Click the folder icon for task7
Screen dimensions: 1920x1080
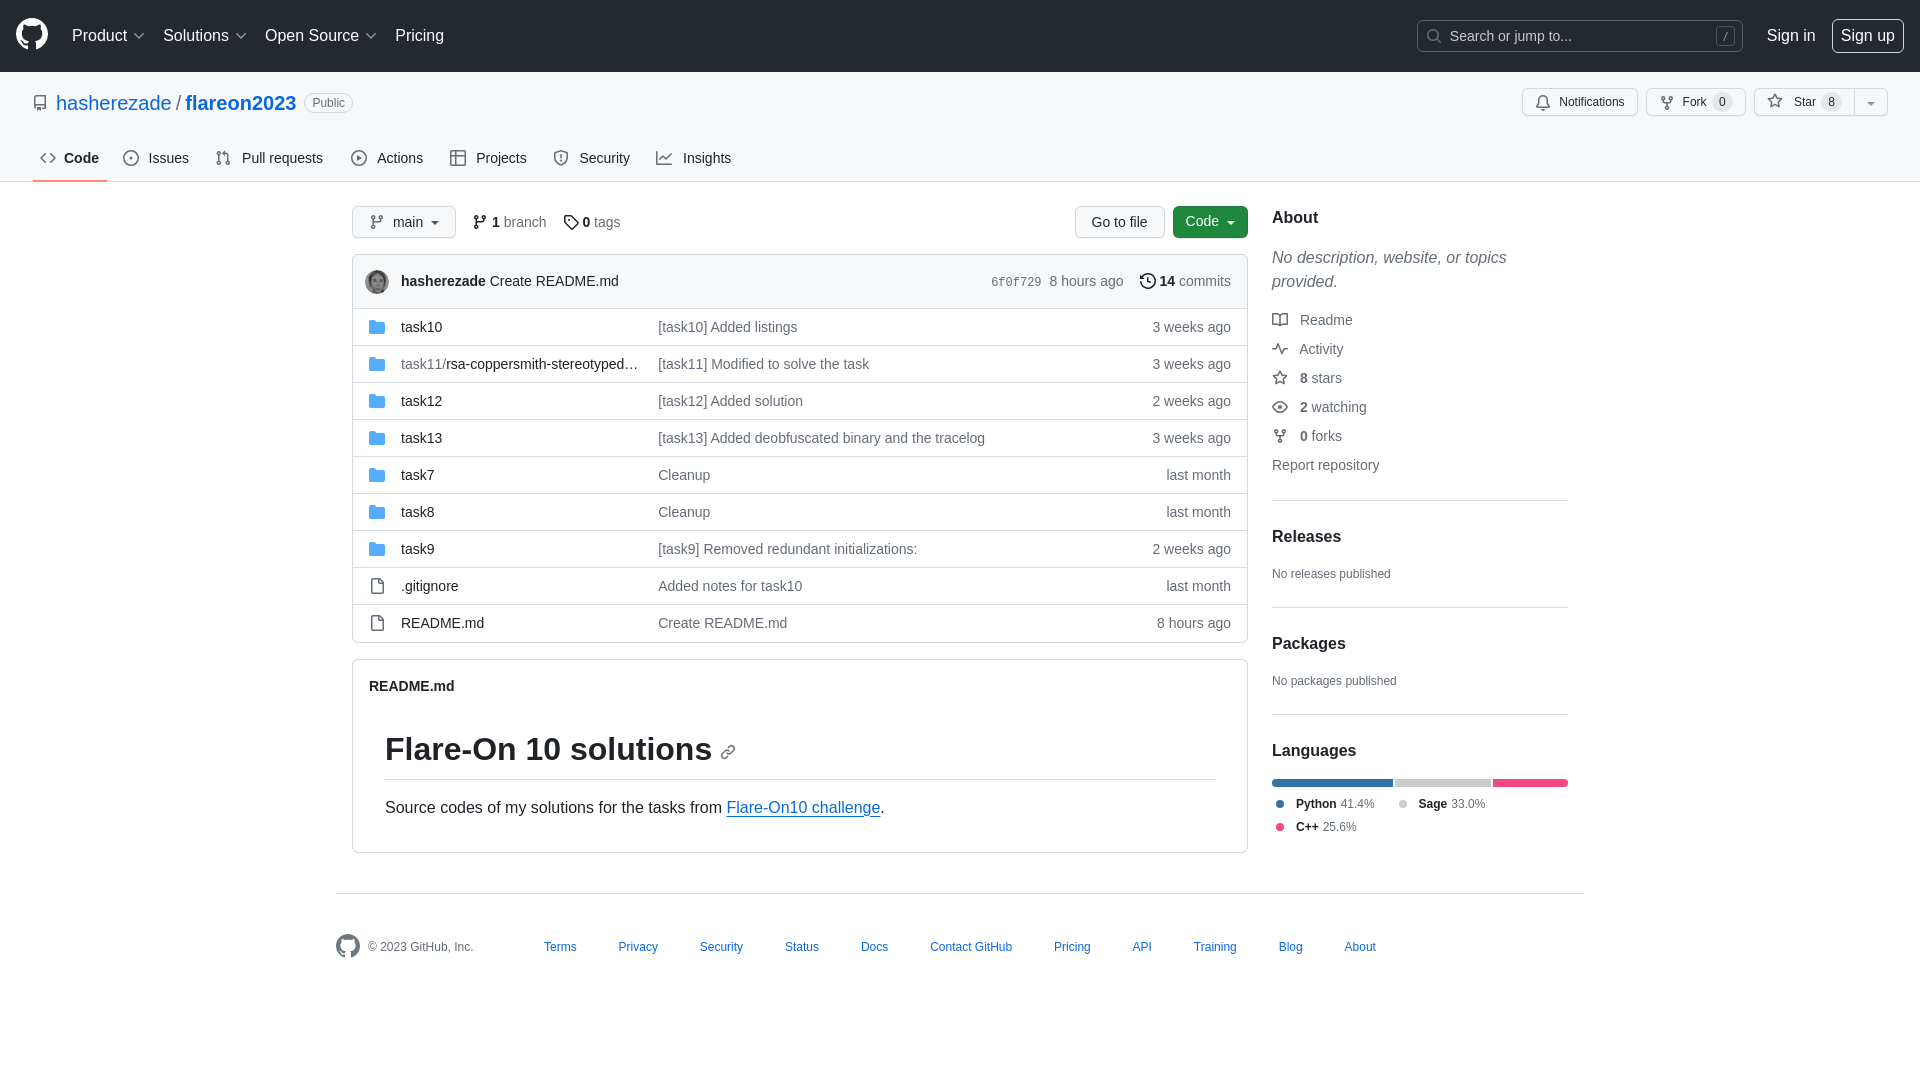[x=377, y=475]
